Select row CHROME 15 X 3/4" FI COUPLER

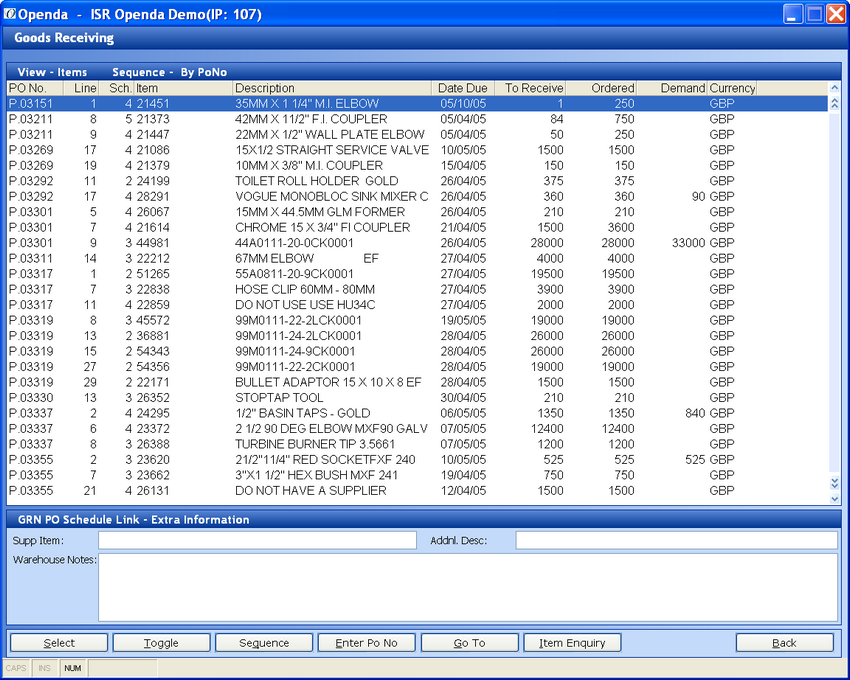417,227
